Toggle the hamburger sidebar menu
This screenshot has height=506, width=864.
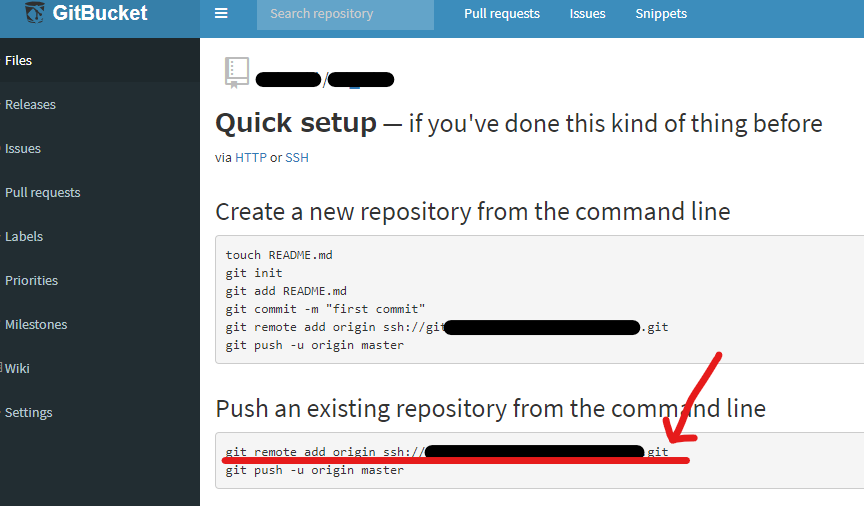pos(221,13)
